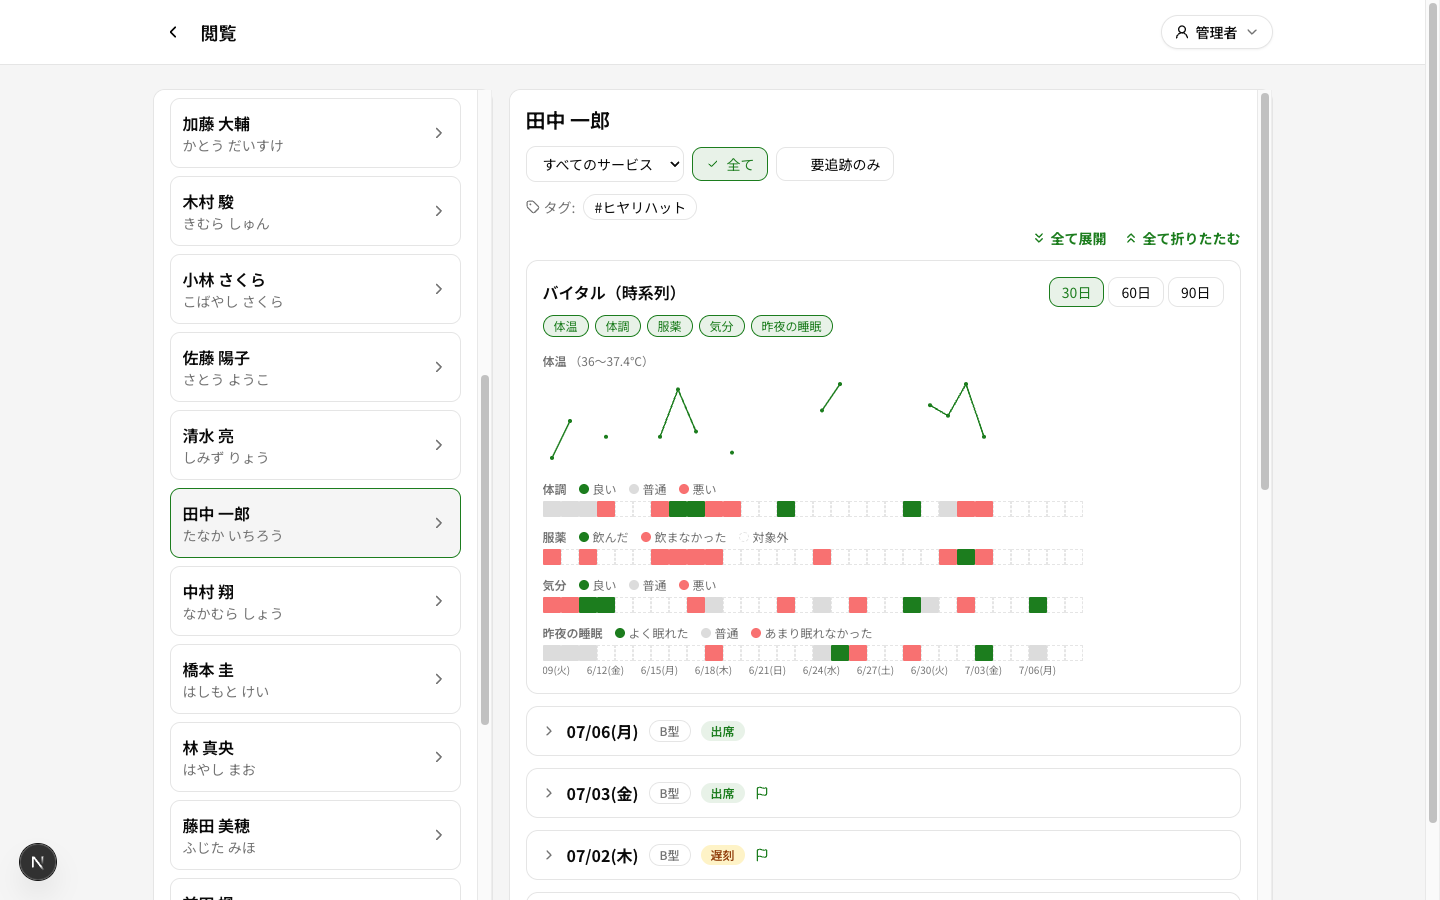This screenshot has height=900, width=1440.
Task: Toggle the 気分 chart chip
Action: pyautogui.click(x=722, y=326)
